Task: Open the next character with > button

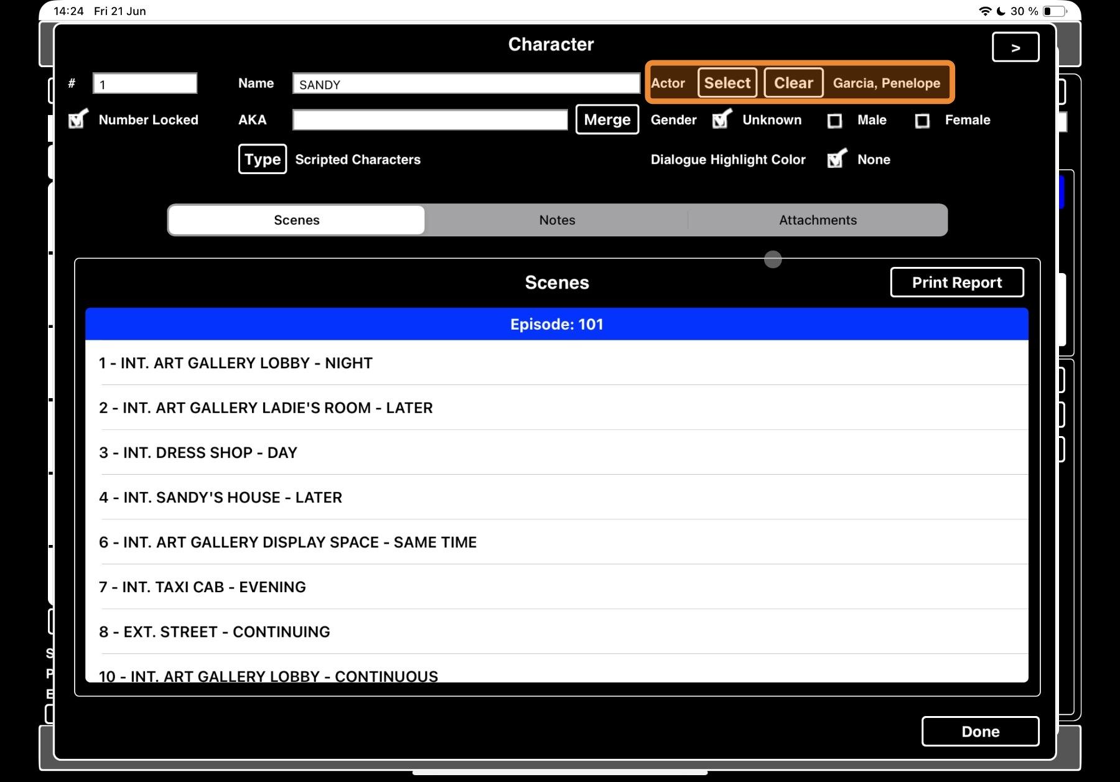Action: coord(1015,47)
